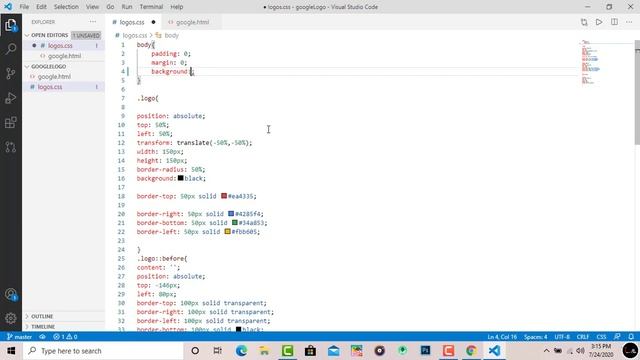Open the Accounts menu icon
This screenshot has width=640, height=360.
[x=11, y=294]
